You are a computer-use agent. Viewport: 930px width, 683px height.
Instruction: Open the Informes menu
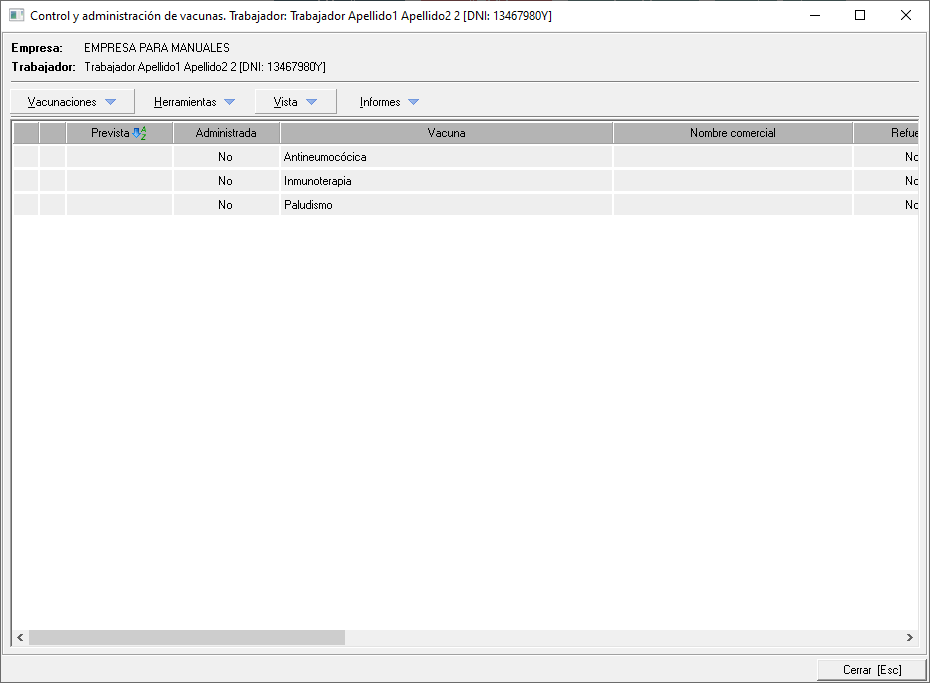click(389, 102)
